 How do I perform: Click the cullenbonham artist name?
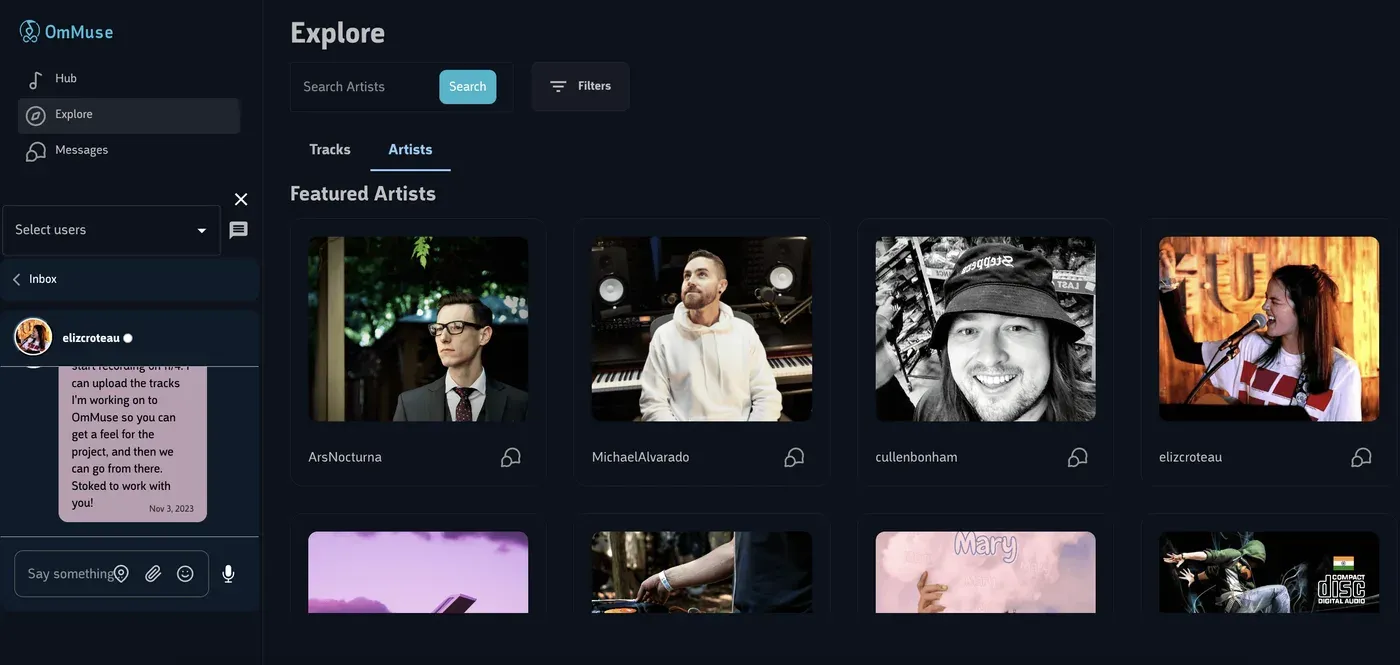tap(916, 457)
